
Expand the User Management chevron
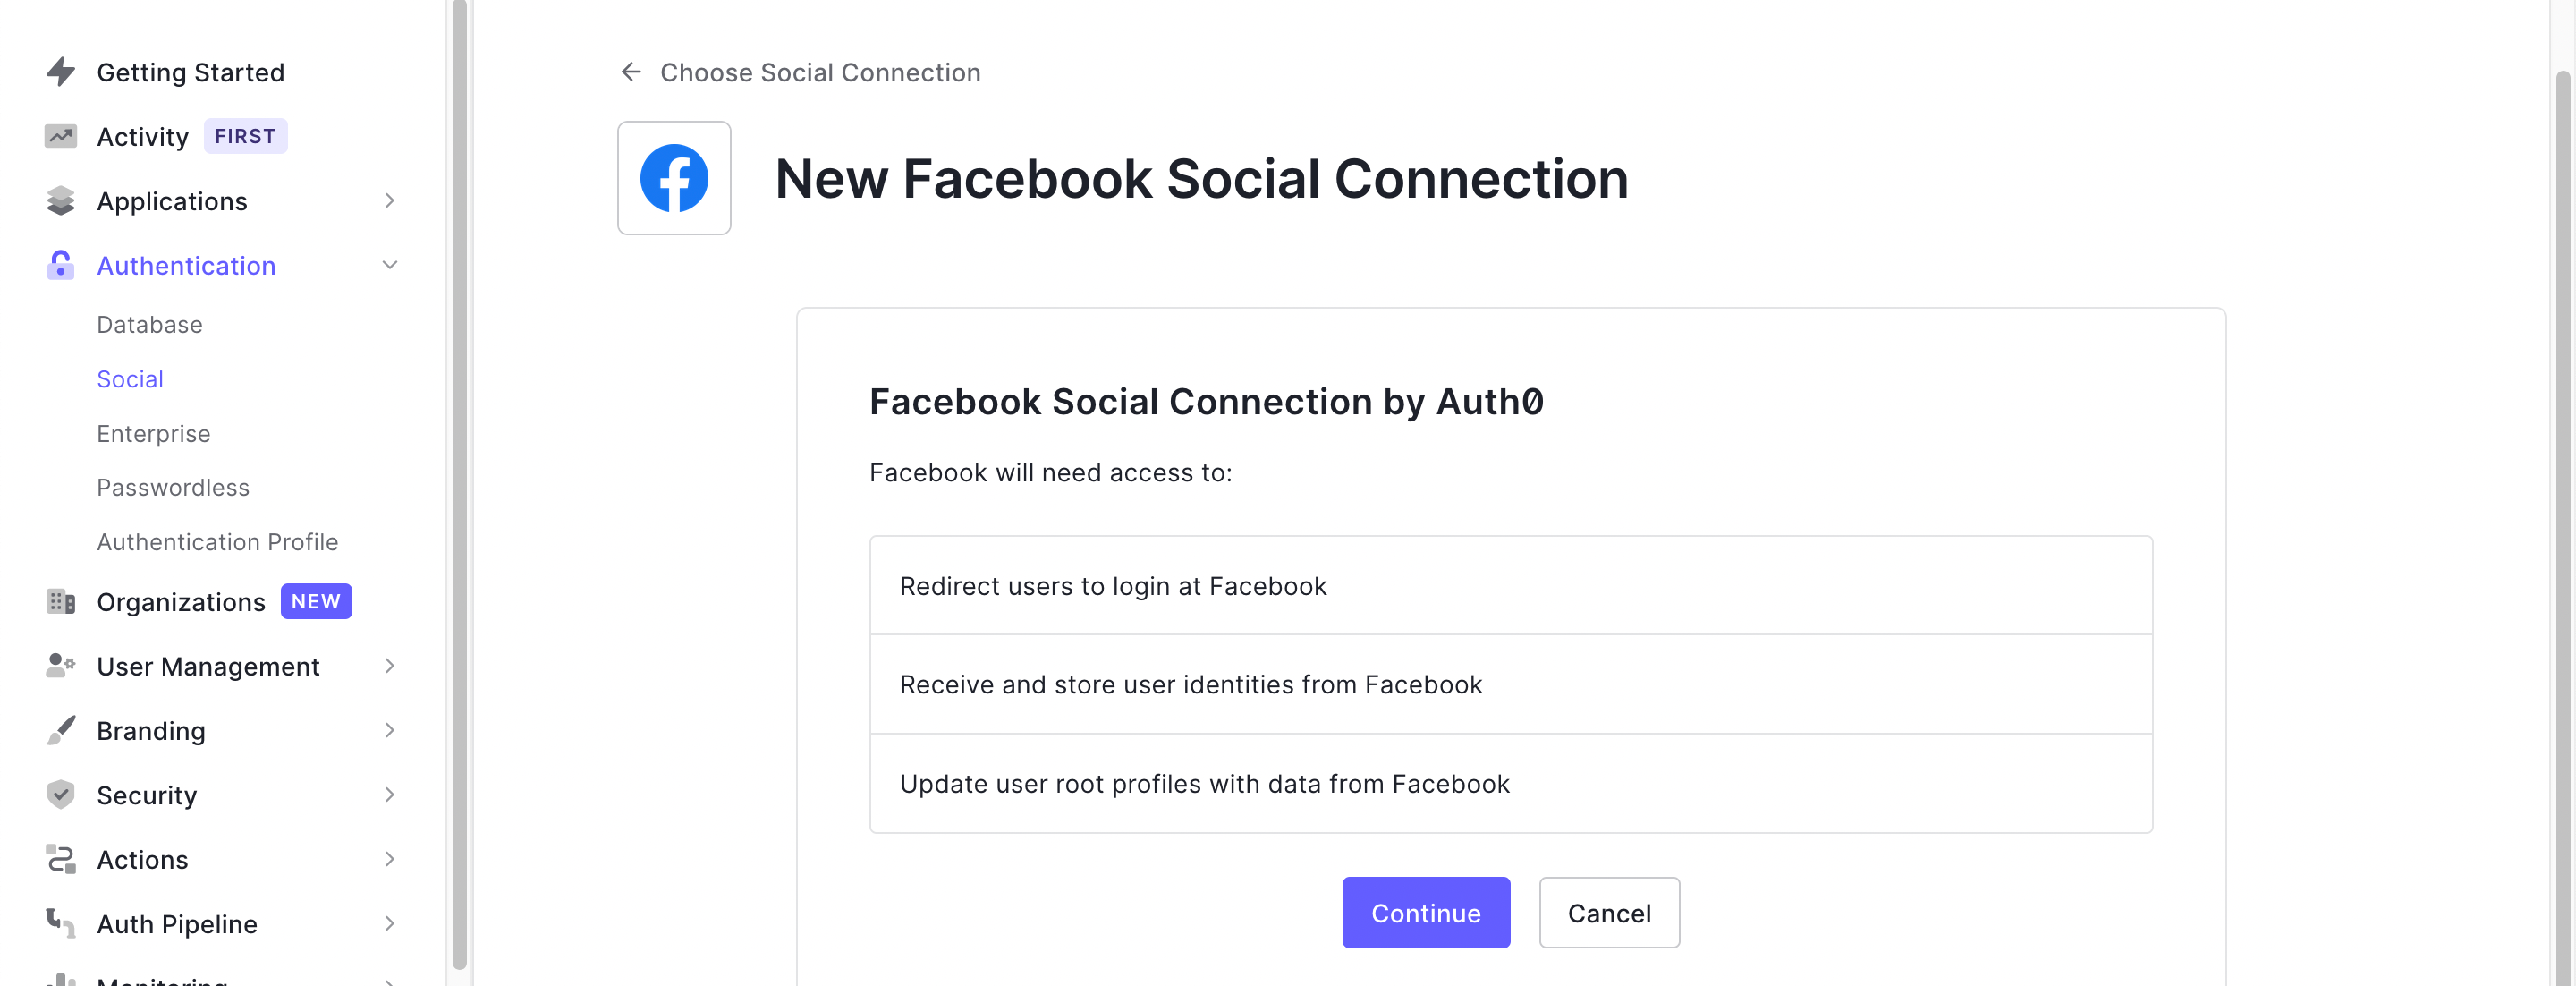tap(390, 666)
